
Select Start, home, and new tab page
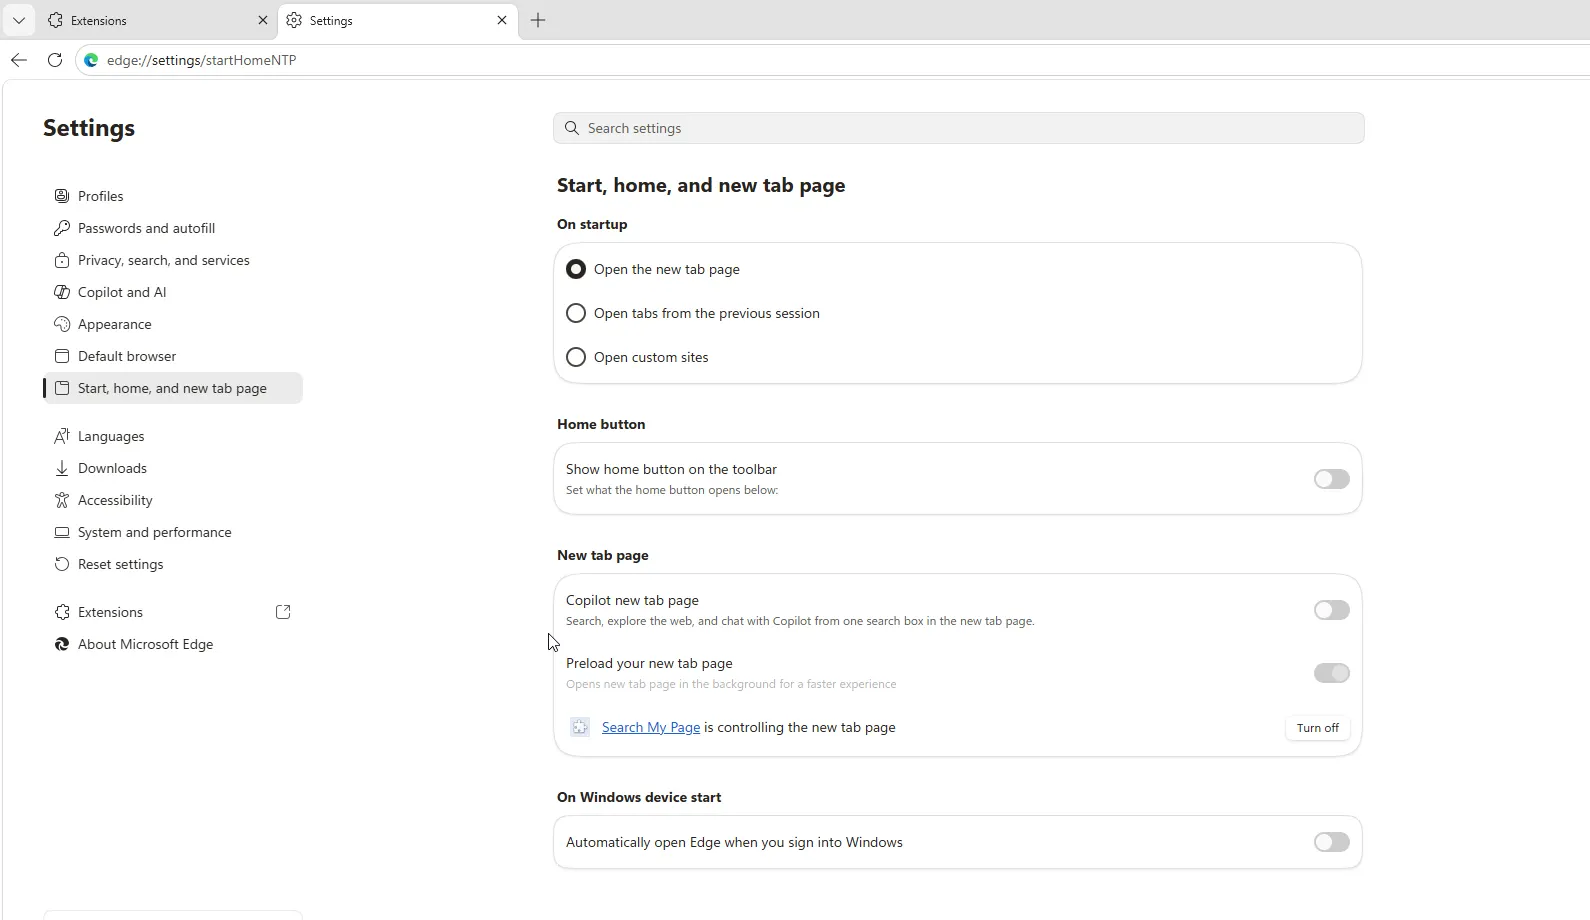click(172, 388)
